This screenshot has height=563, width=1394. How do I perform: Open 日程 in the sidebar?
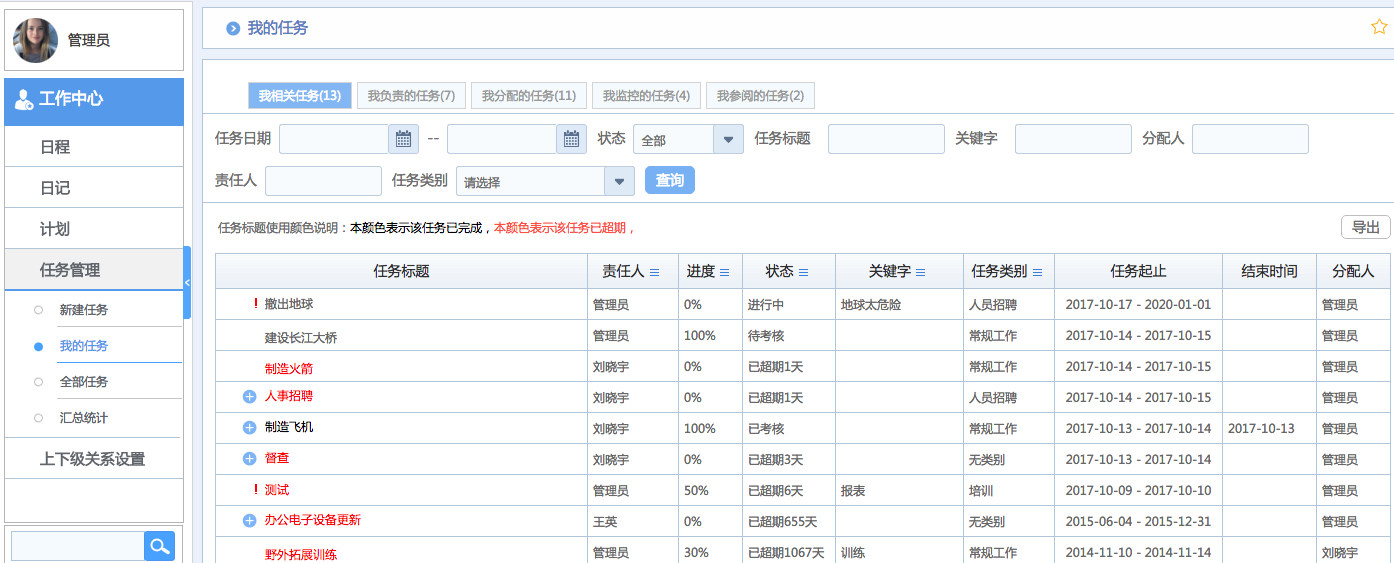tap(94, 147)
